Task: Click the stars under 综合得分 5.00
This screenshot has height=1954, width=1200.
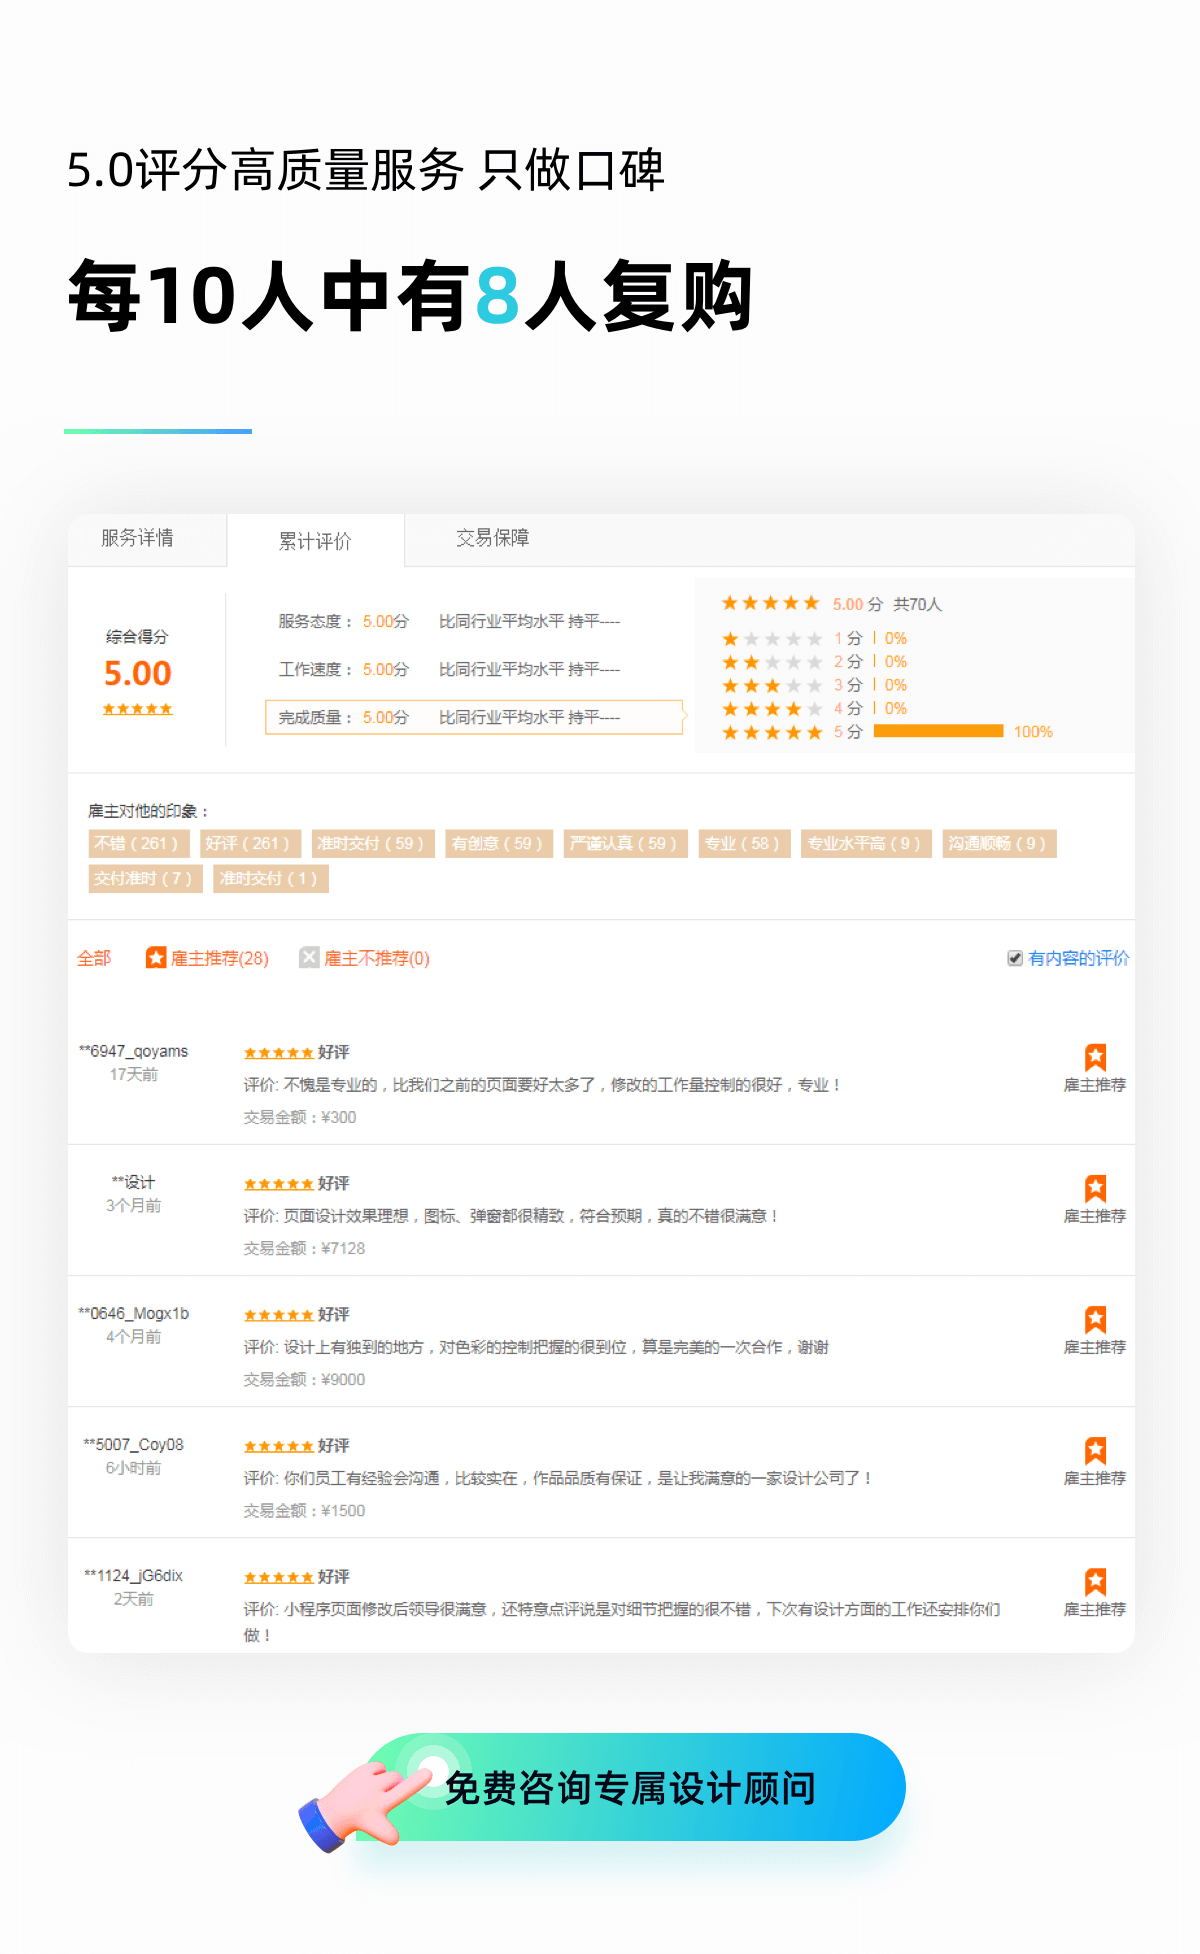Action: (x=137, y=709)
